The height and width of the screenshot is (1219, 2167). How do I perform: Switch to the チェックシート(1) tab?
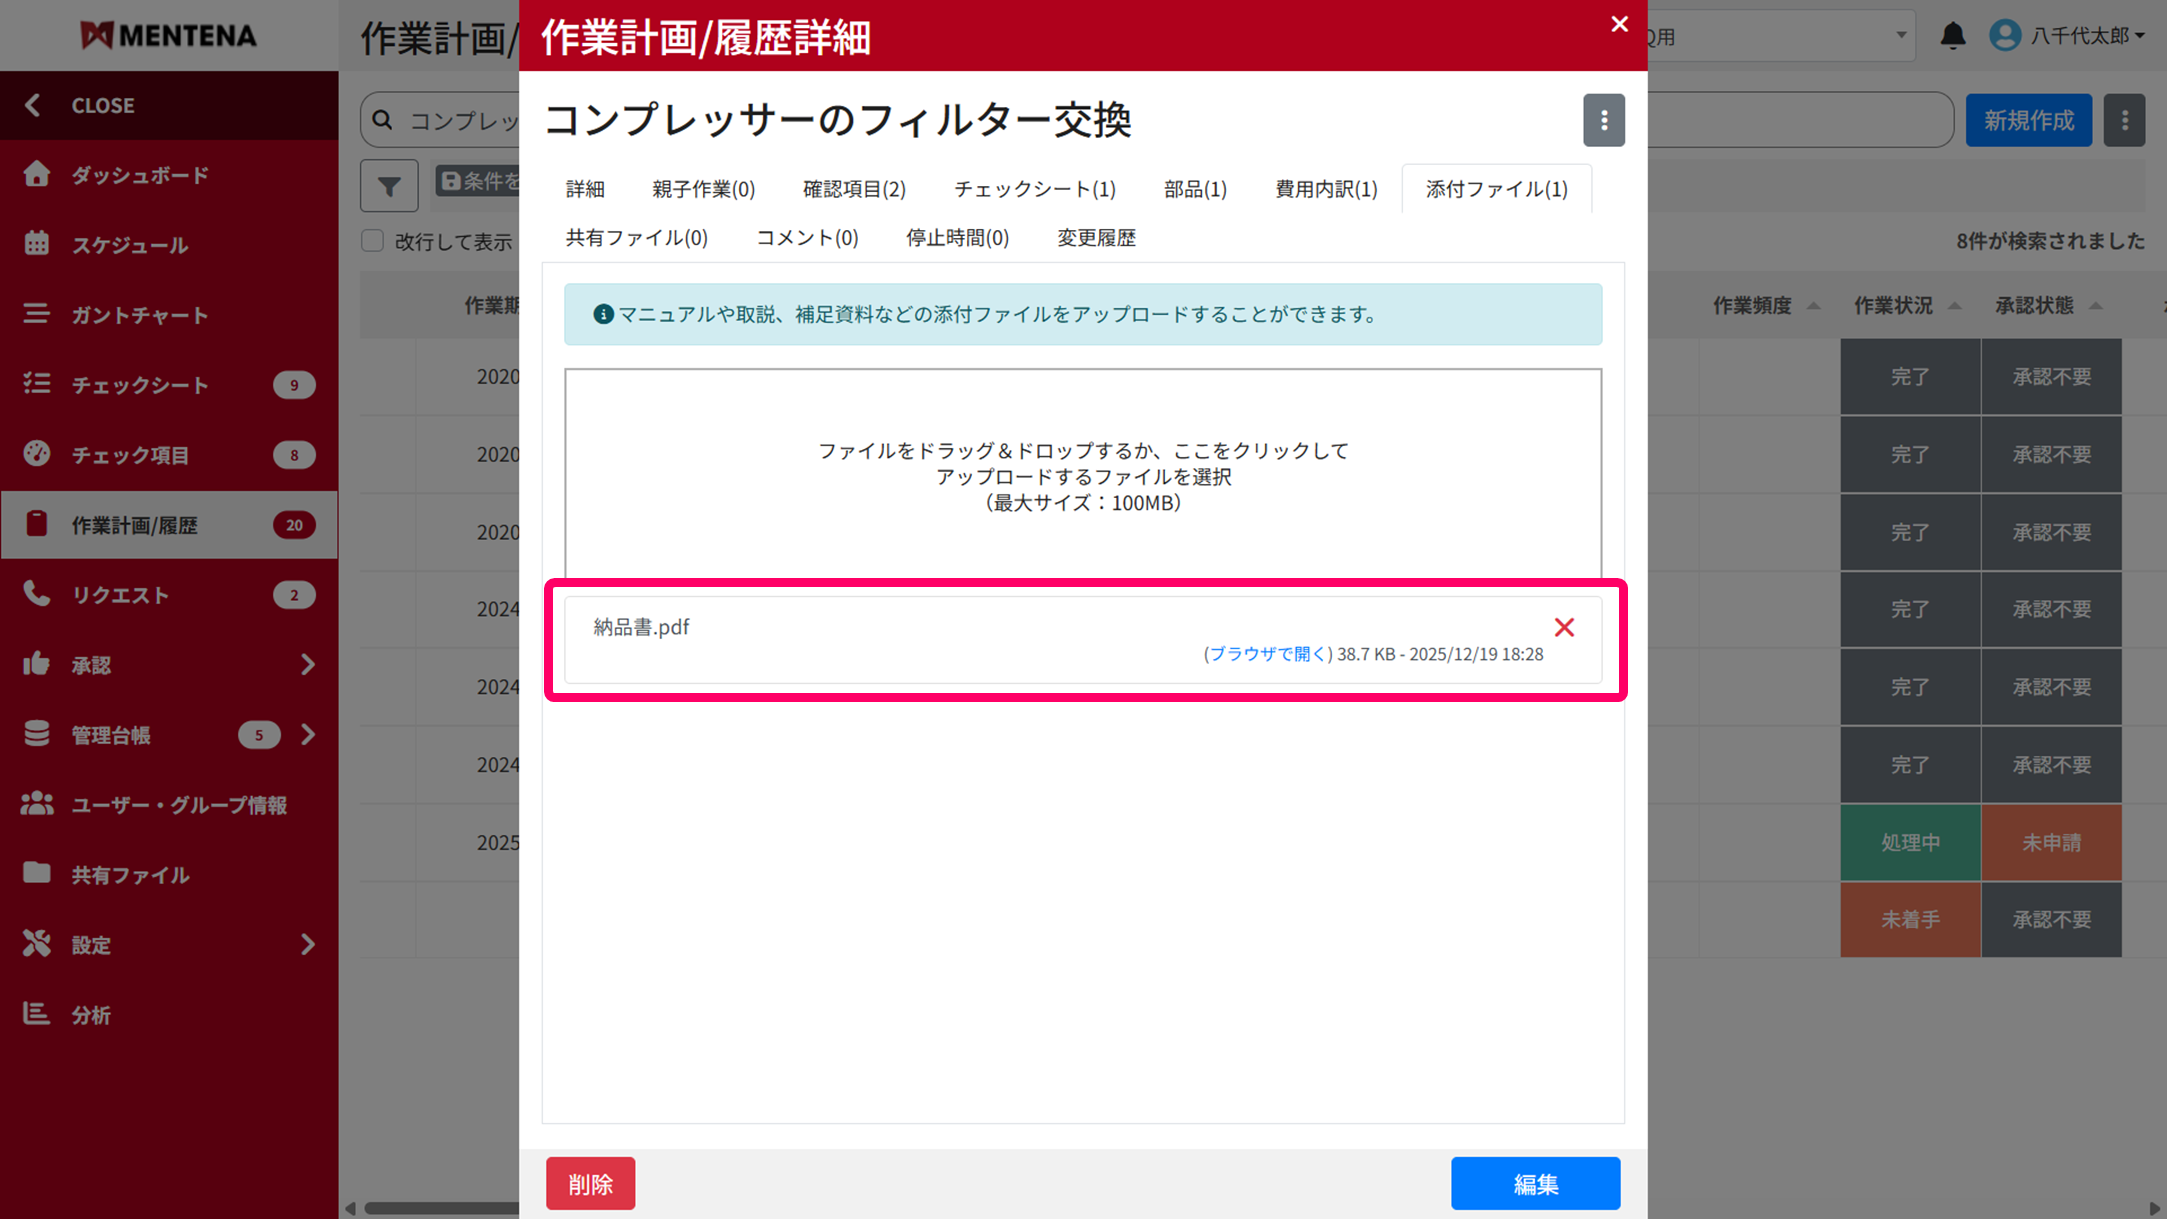coord(1034,189)
